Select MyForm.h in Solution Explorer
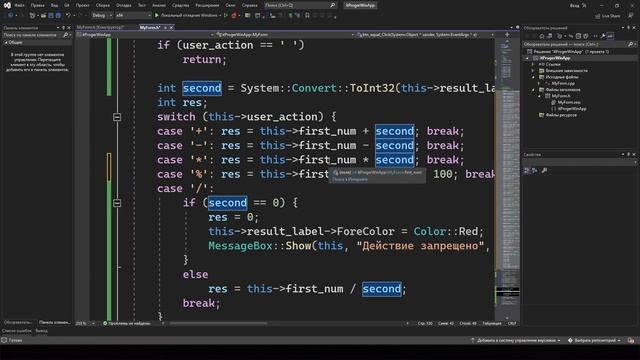Viewport: 640px width, 360px height. tap(558, 96)
